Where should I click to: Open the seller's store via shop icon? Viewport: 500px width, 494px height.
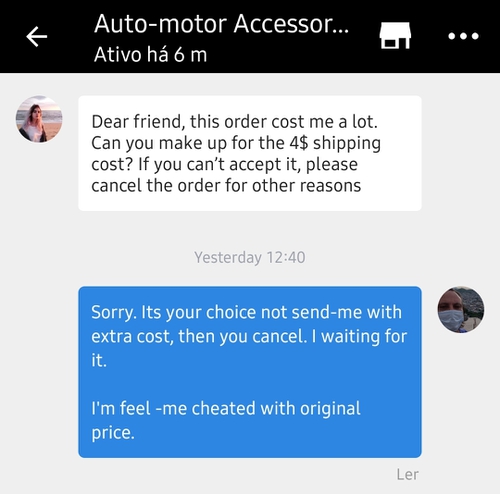[395, 35]
